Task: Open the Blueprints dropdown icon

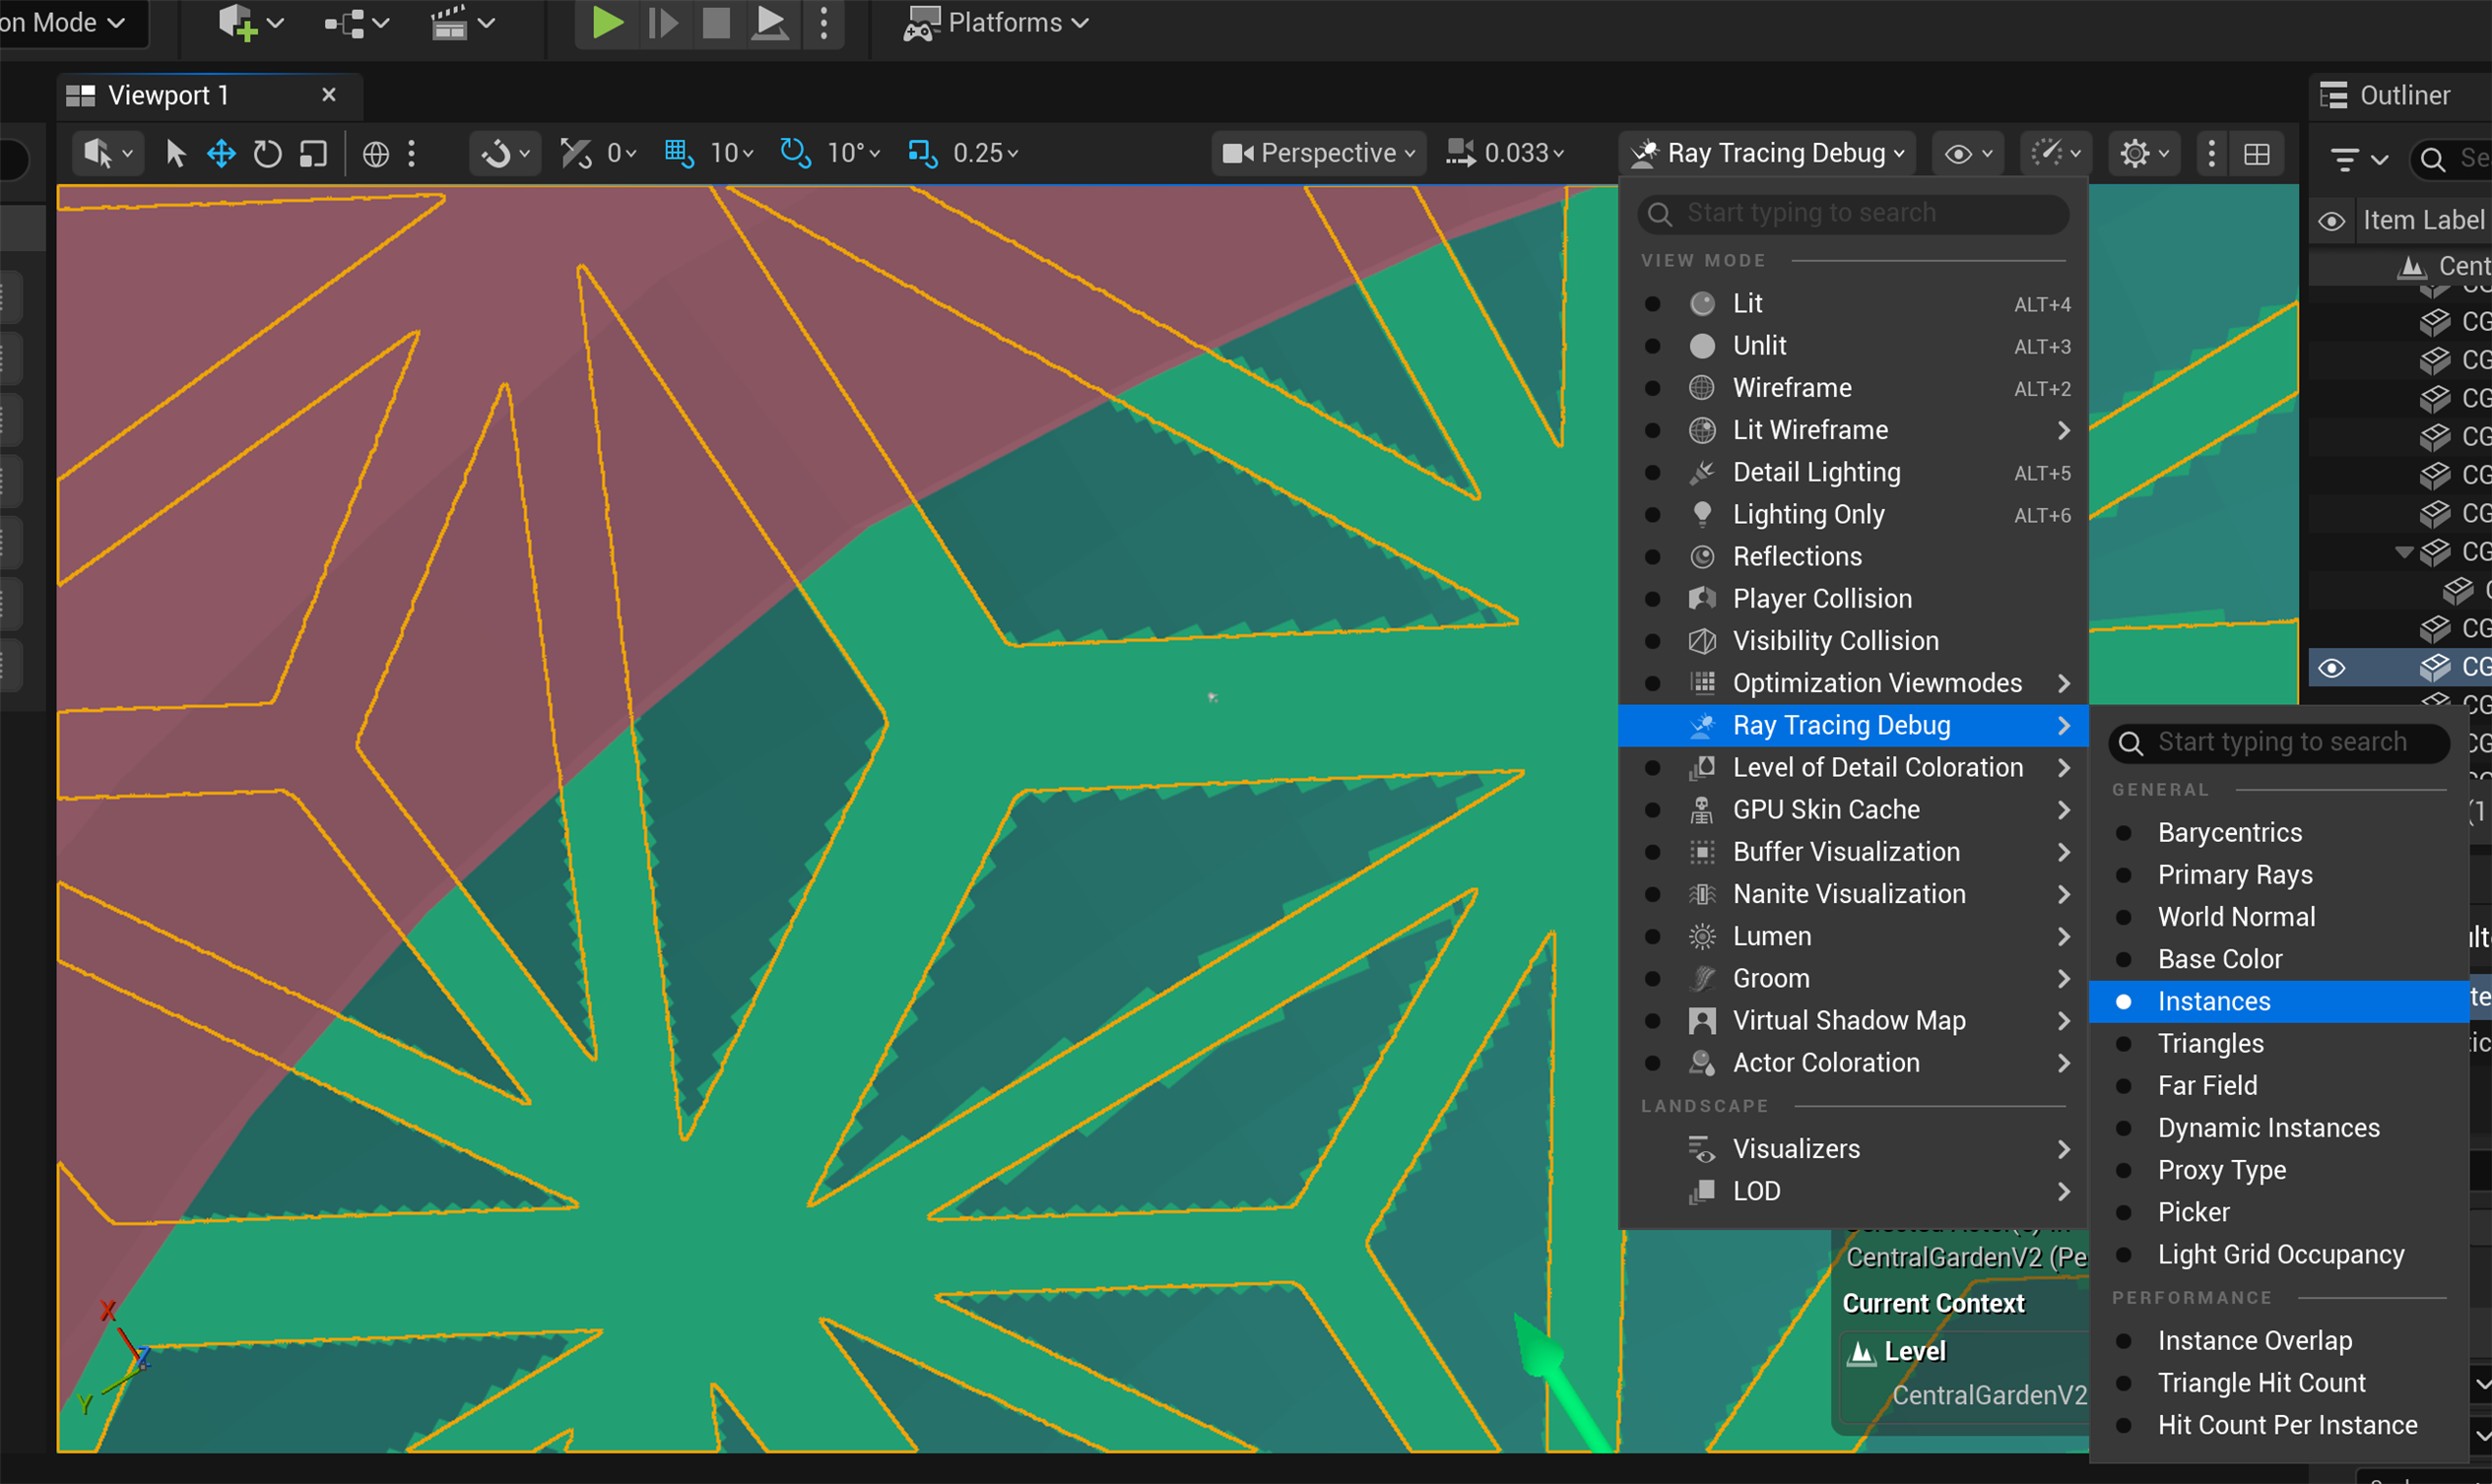Action: coord(357,22)
